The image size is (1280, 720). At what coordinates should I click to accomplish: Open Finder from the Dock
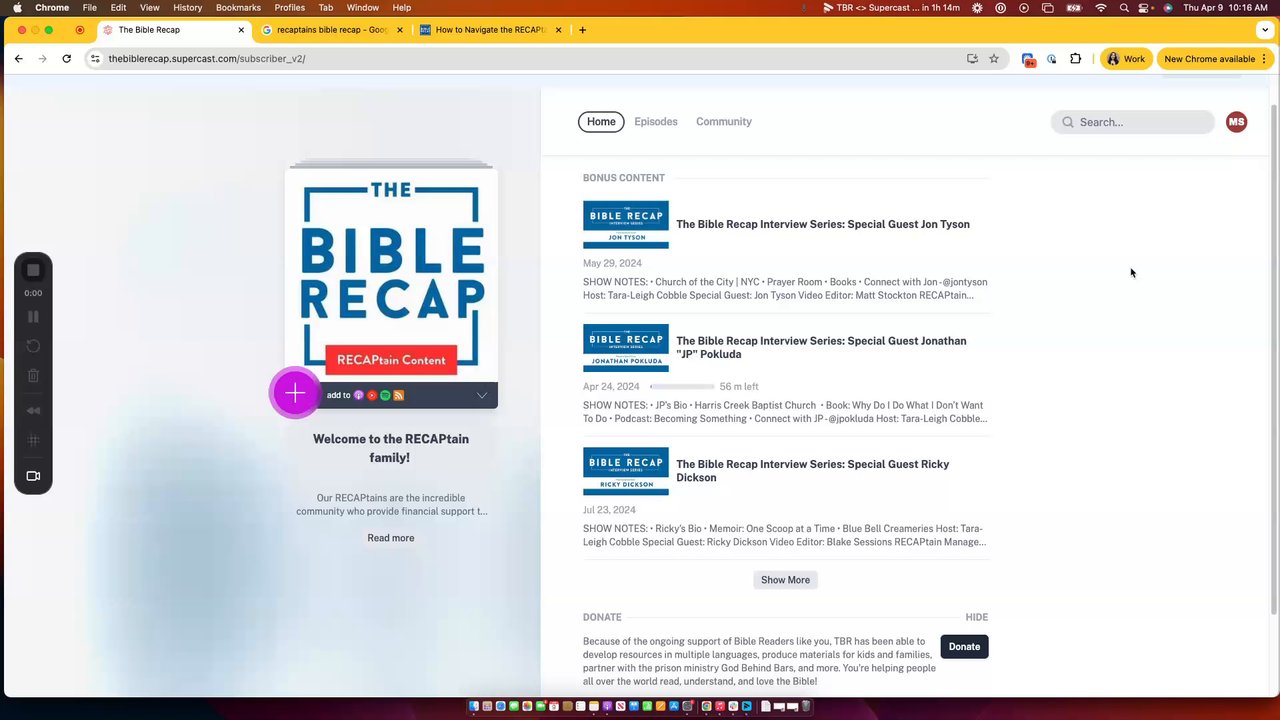point(474,706)
